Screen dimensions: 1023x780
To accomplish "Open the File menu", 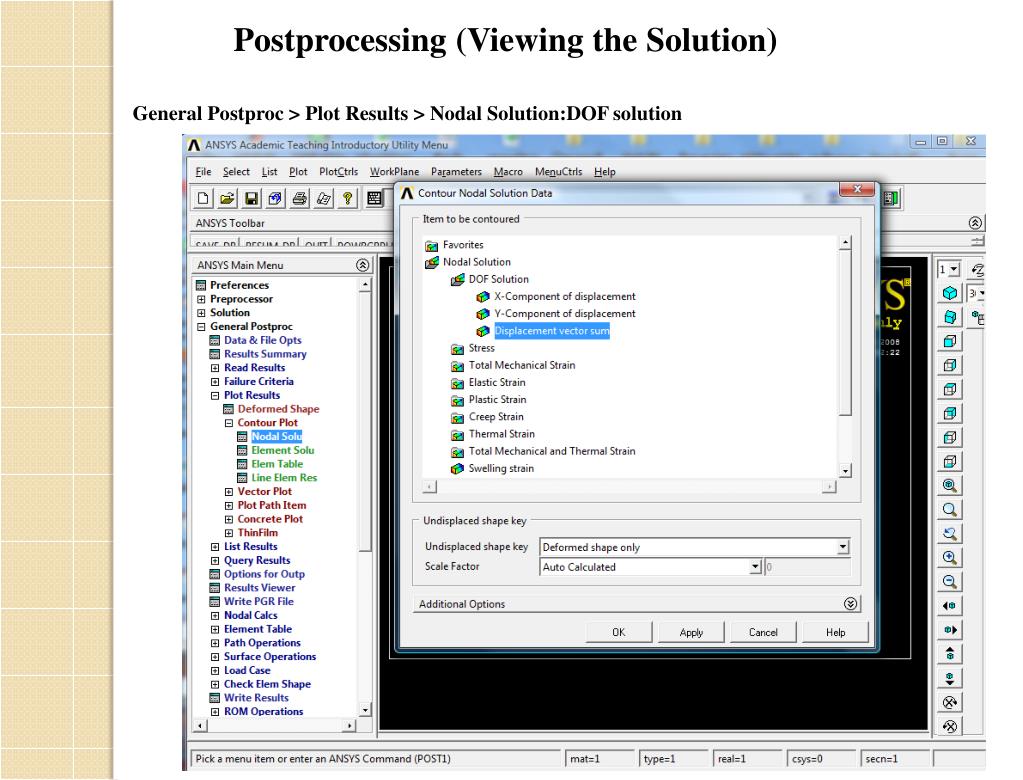I will click(x=203, y=172).
